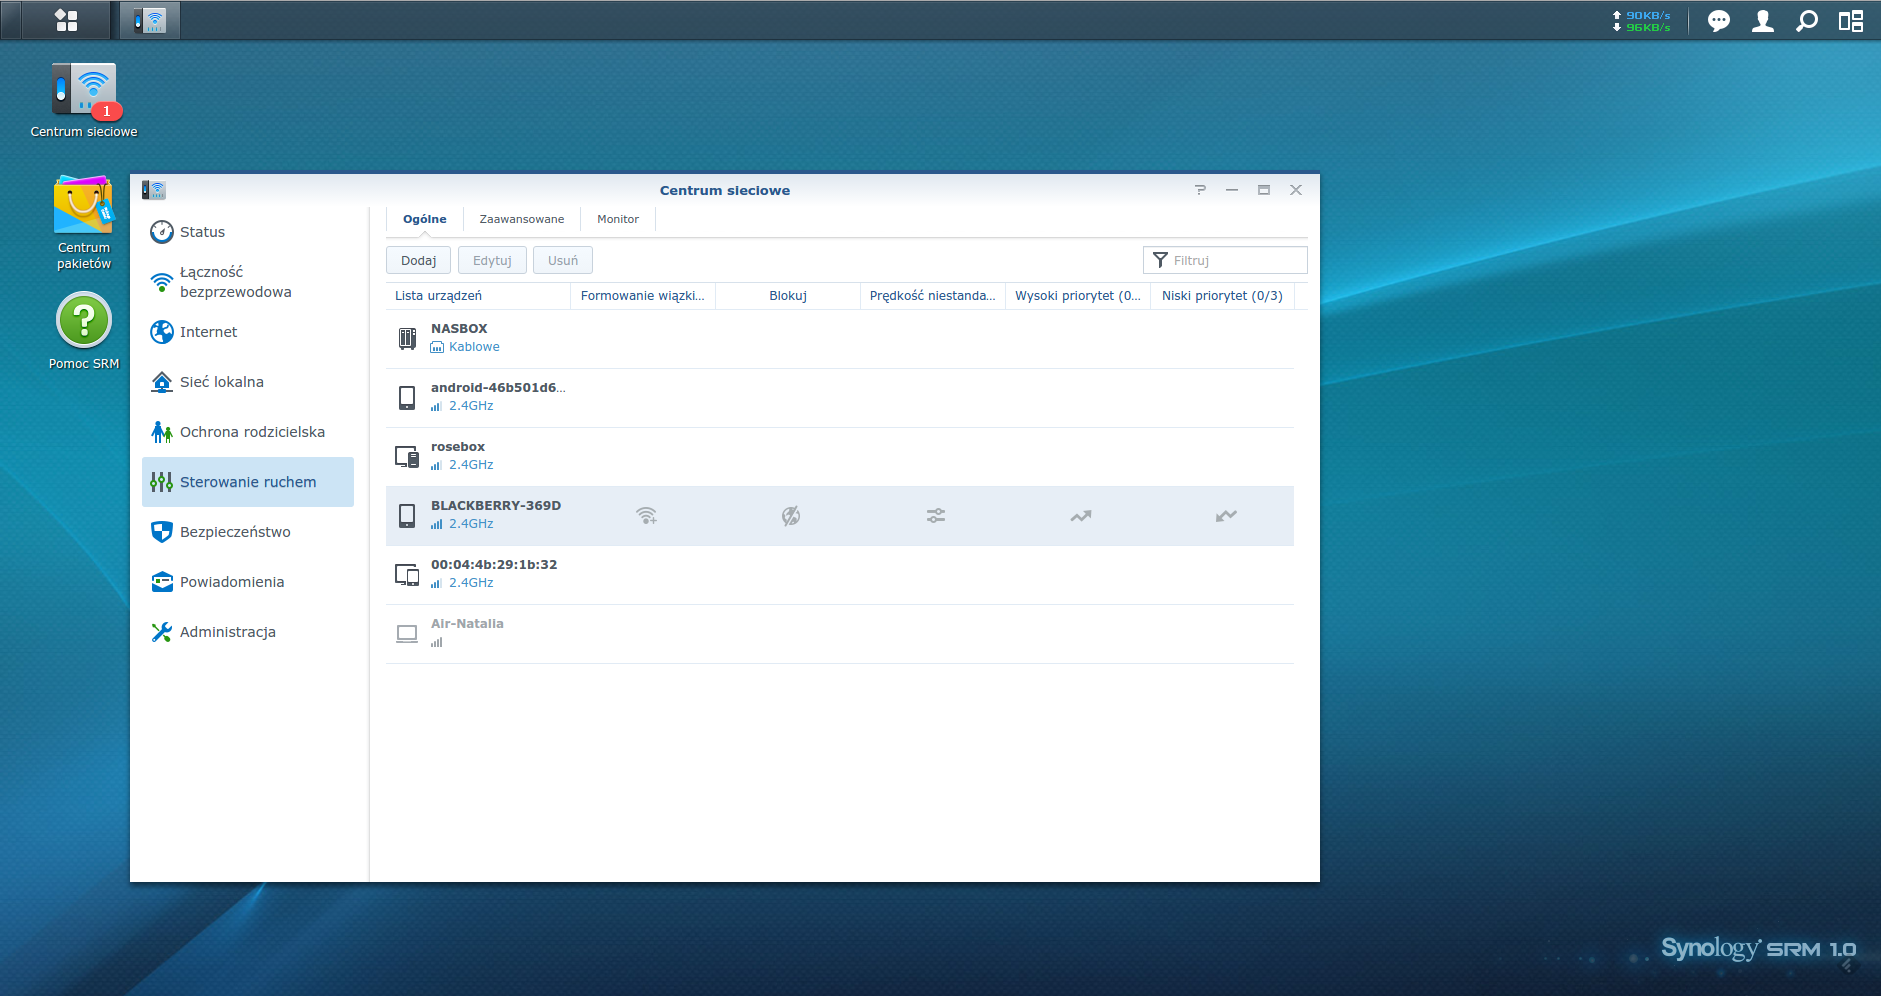Open the widgets panel icon

click(x=1850, y=21)
